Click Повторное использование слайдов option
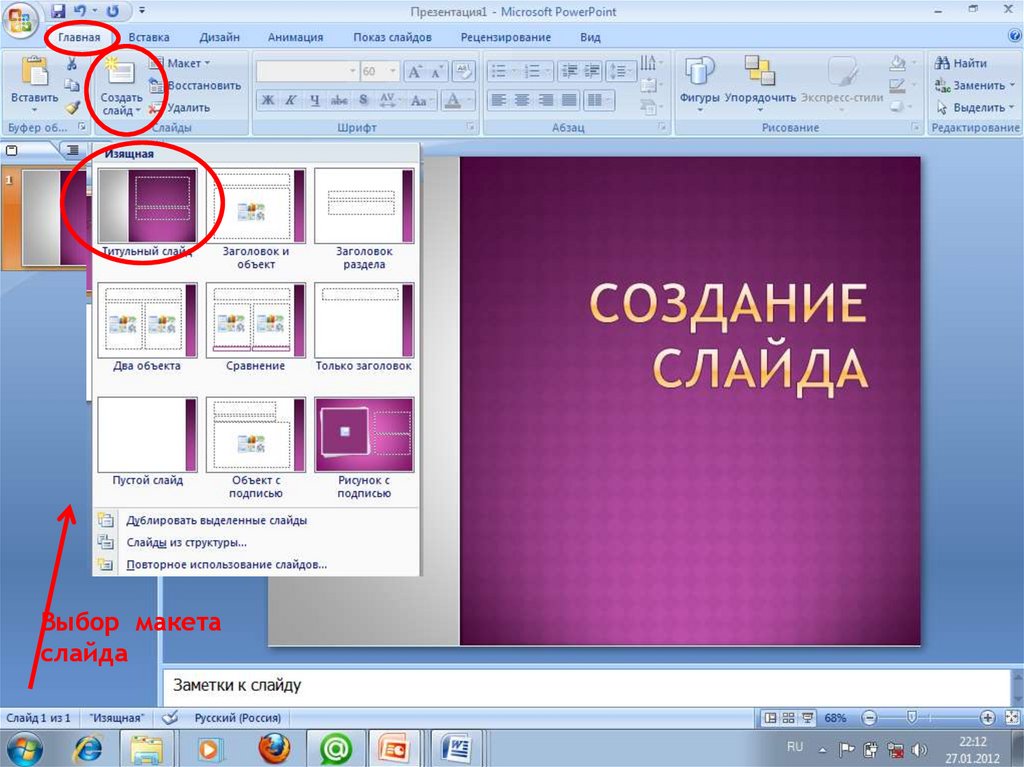The image size is (1024, 767). point(226,564)
